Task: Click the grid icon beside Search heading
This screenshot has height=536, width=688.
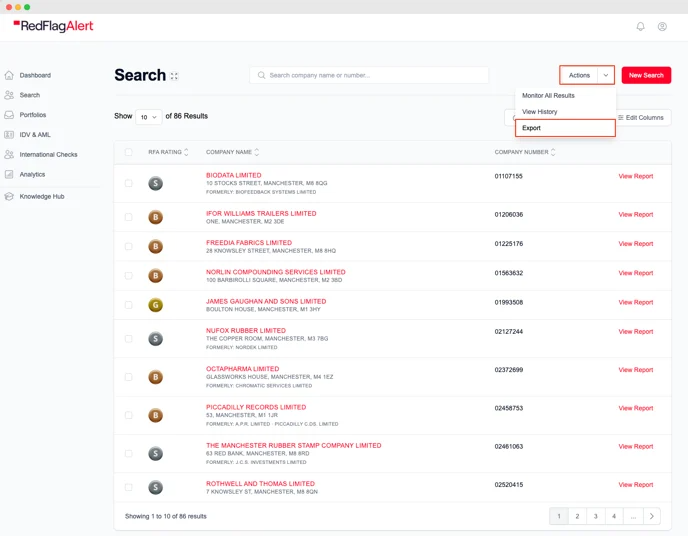Action: [174, 76]
